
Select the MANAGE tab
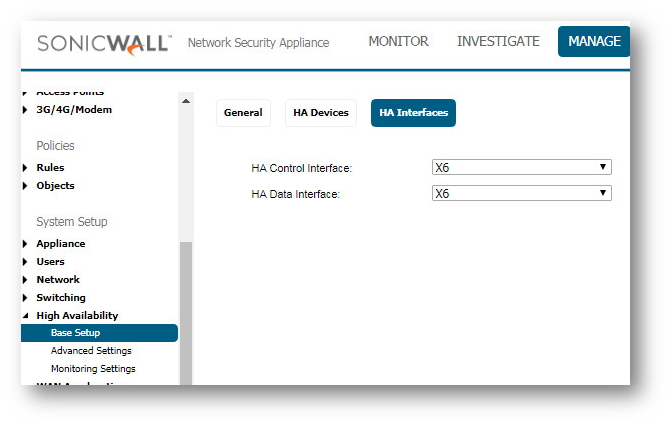(594, 42)
